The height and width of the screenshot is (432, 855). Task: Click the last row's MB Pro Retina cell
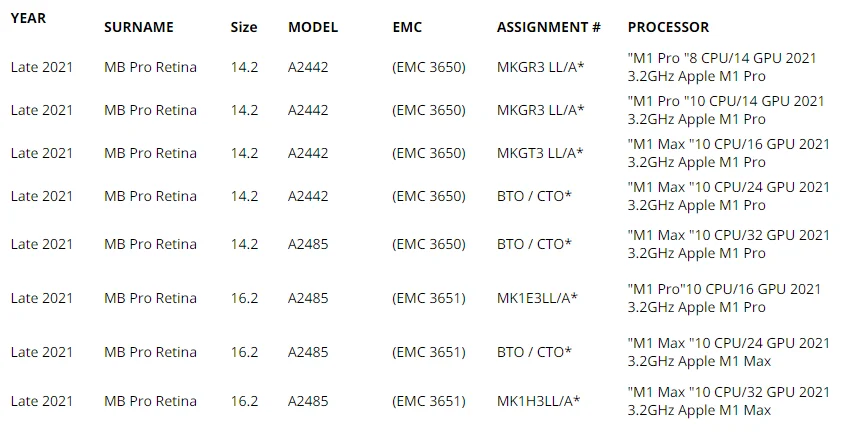(x=150, y=401)
